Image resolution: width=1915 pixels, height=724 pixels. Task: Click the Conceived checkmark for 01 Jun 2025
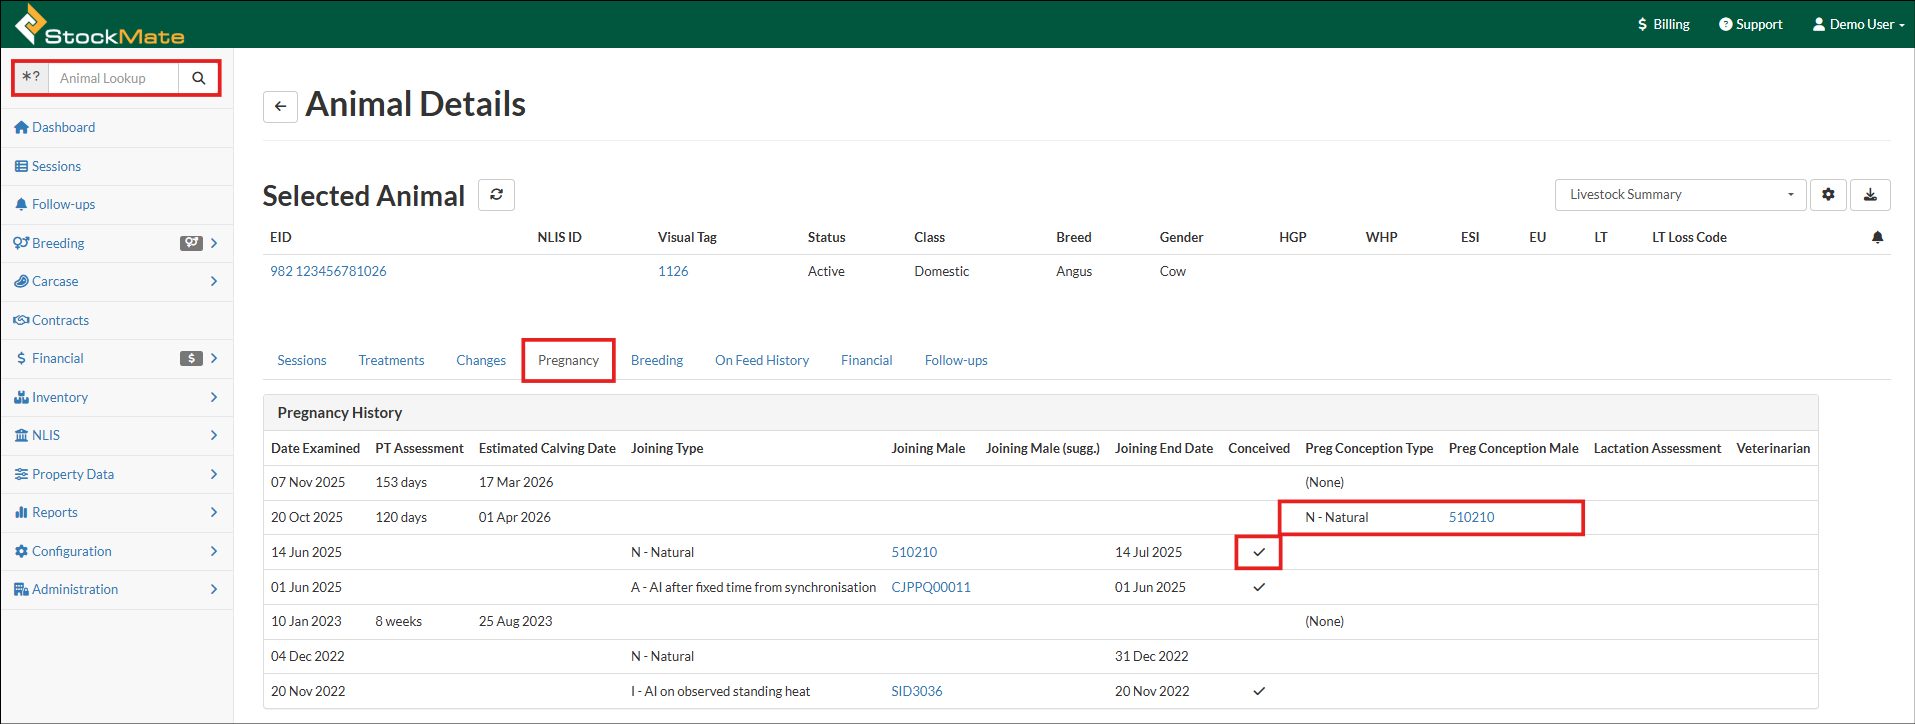coord(1259,587)
